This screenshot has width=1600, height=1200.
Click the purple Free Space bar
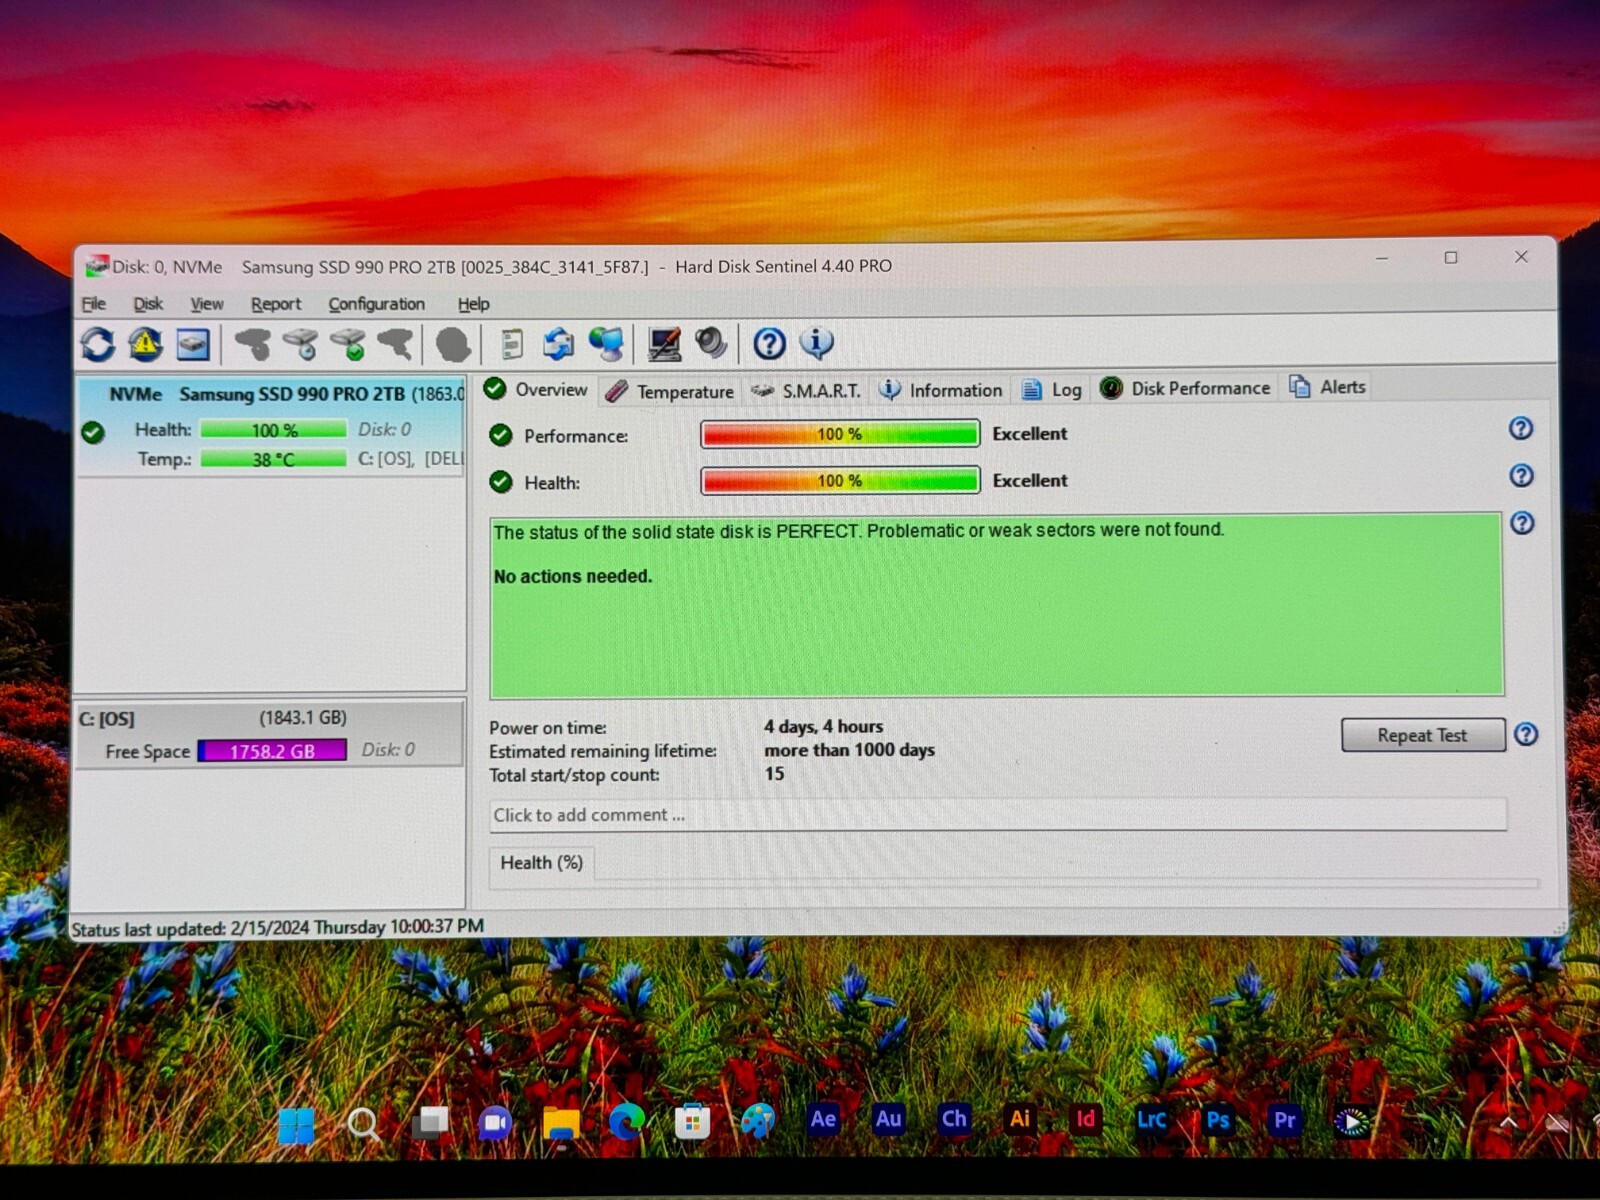272,751
